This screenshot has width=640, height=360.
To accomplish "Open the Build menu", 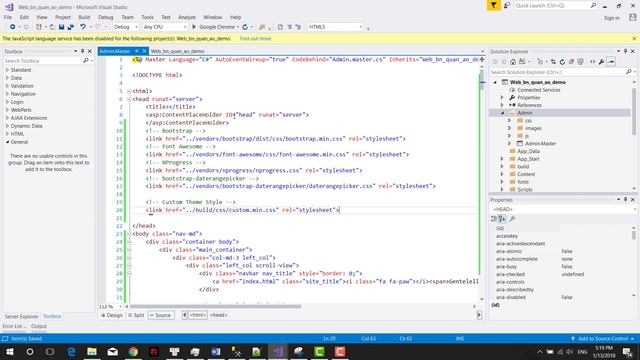I will [x=84, y=17].
